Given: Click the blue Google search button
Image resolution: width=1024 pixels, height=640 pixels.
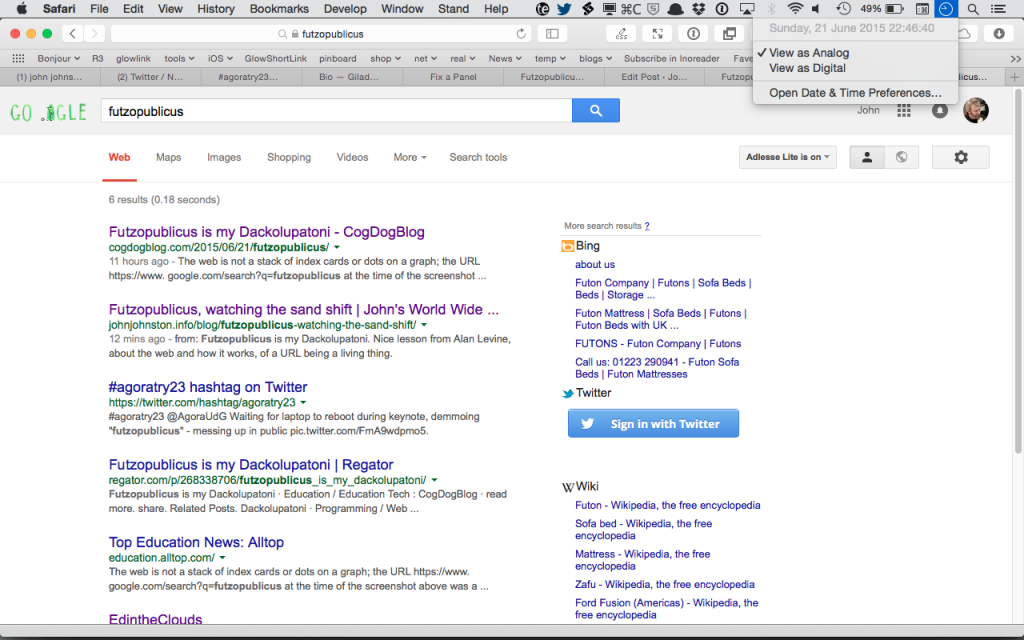Looking at the screenshot, I should [596, 110].
